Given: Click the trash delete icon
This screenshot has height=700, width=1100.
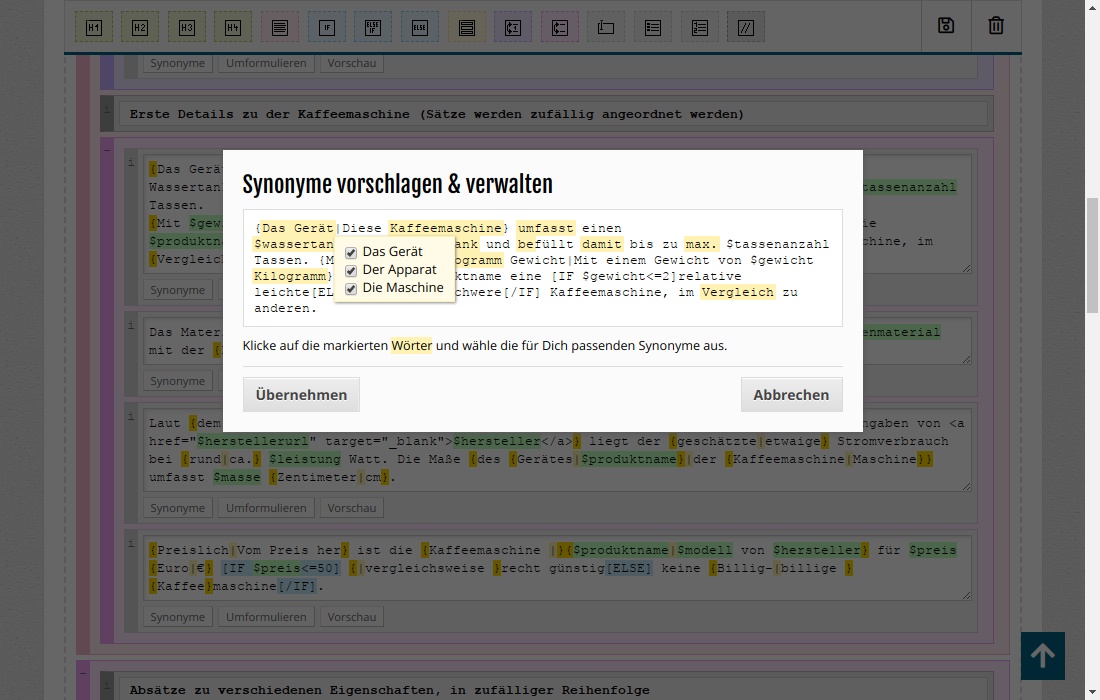Looking at the screenshot, I should coord(996,26).
